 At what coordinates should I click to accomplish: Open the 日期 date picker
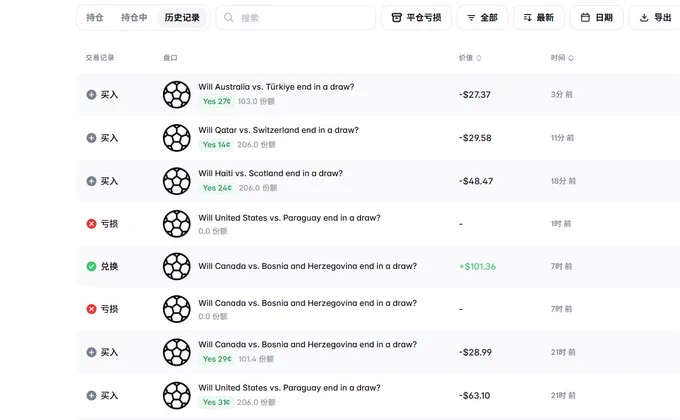596,18
